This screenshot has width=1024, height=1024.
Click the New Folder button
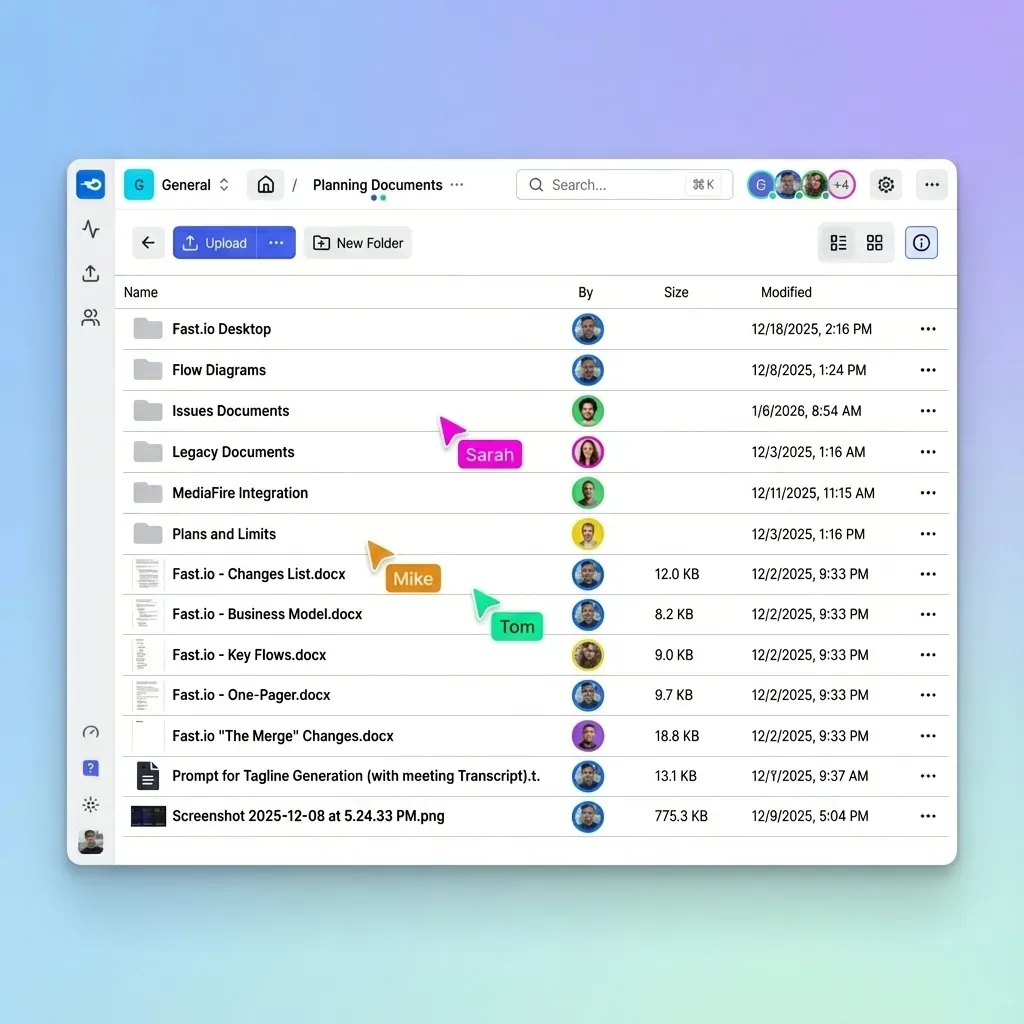[357, 242]
